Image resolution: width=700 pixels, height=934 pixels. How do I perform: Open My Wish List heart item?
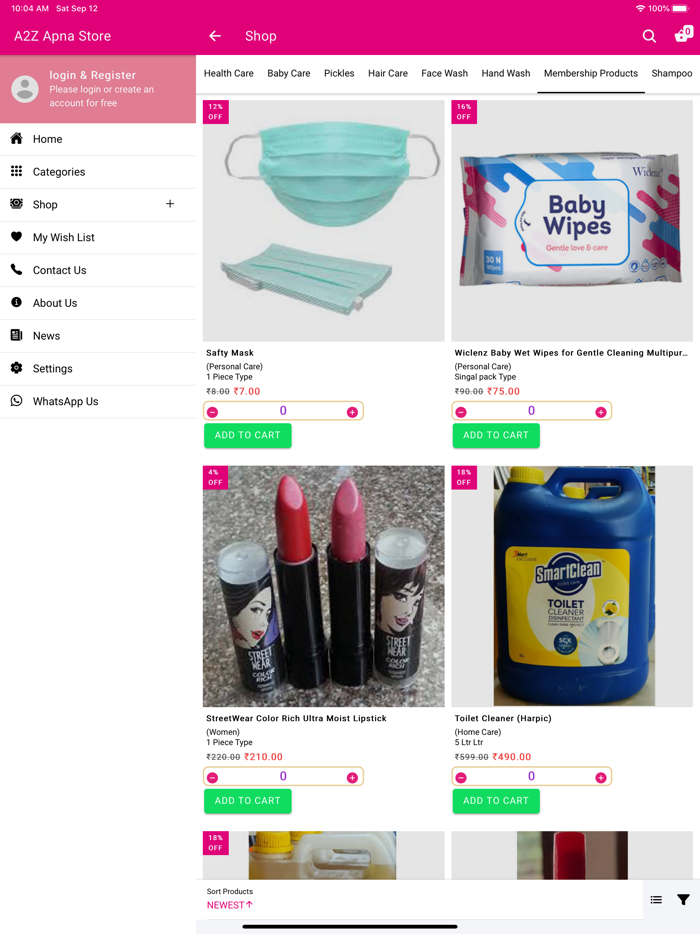click(x=98, y=237)
